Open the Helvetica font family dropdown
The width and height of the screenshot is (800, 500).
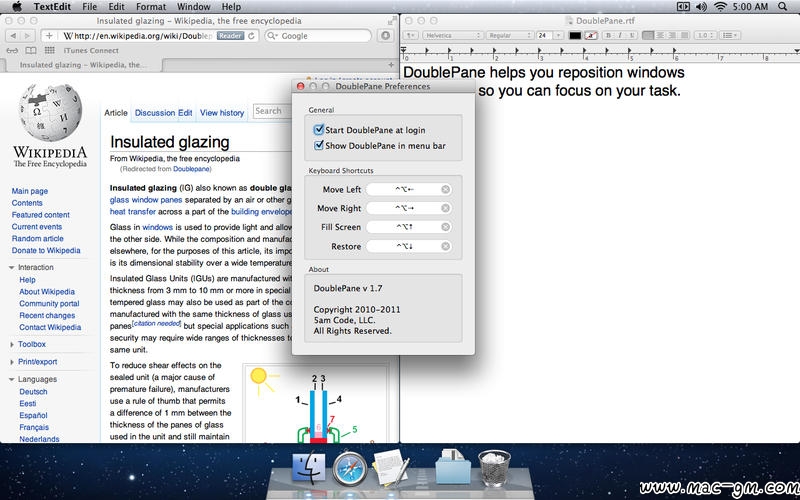[x=453, y=35]
